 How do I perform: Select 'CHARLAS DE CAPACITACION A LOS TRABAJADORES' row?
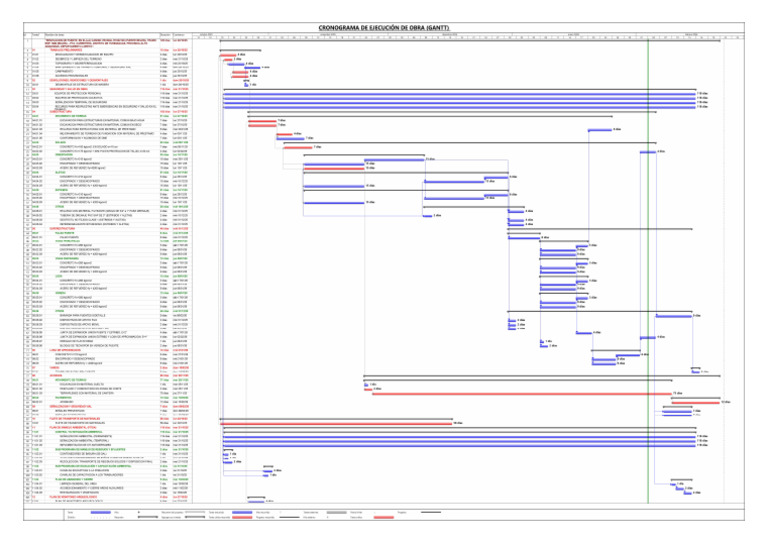coord(108,475)
